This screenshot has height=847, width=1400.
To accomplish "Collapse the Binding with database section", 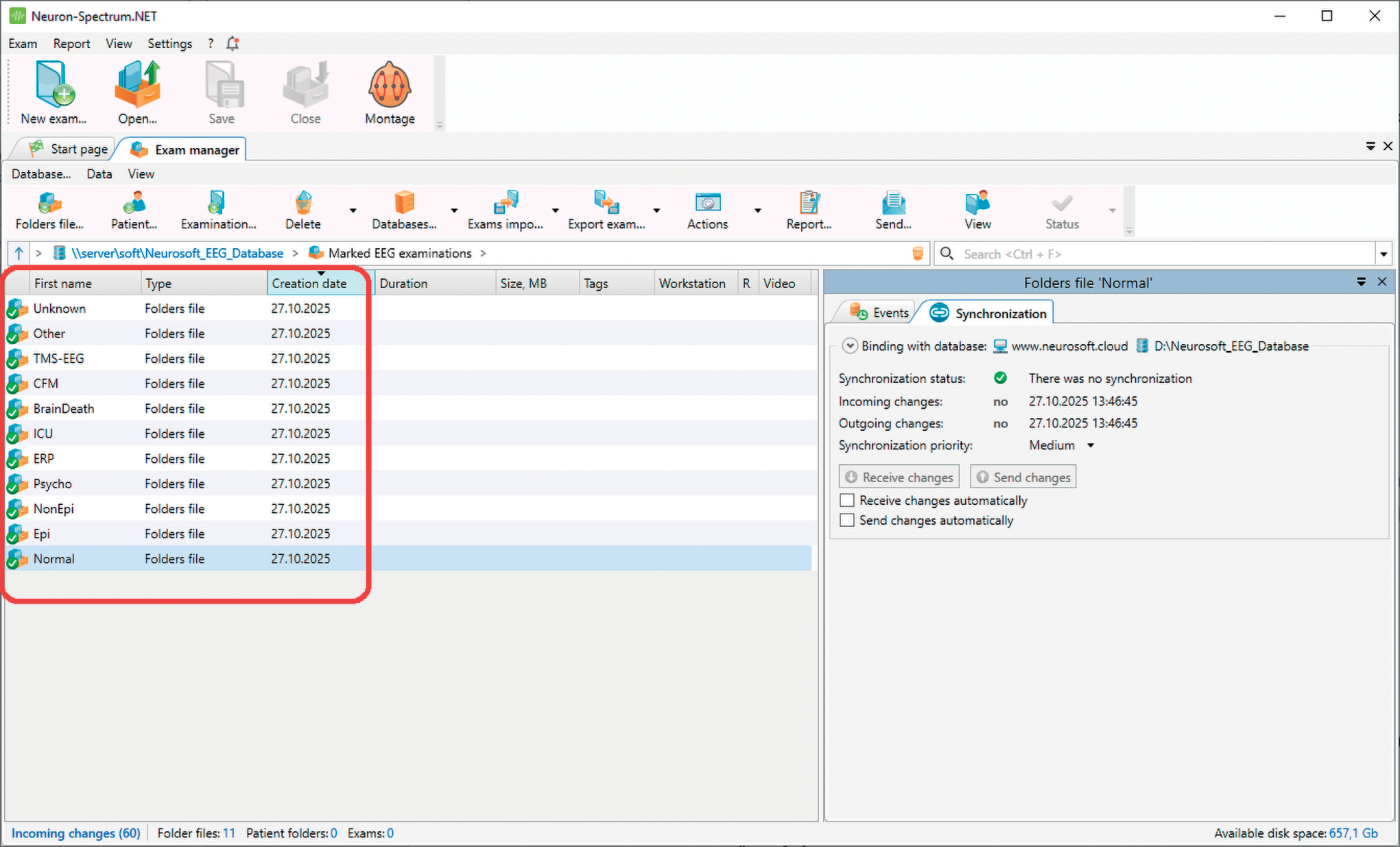I will (x=850, y=346).
